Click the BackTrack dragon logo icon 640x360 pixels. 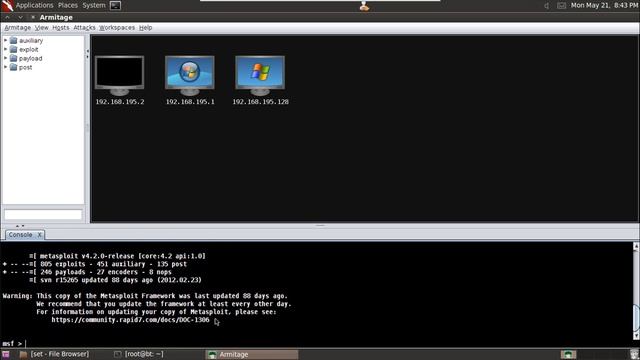pos(7,5)
